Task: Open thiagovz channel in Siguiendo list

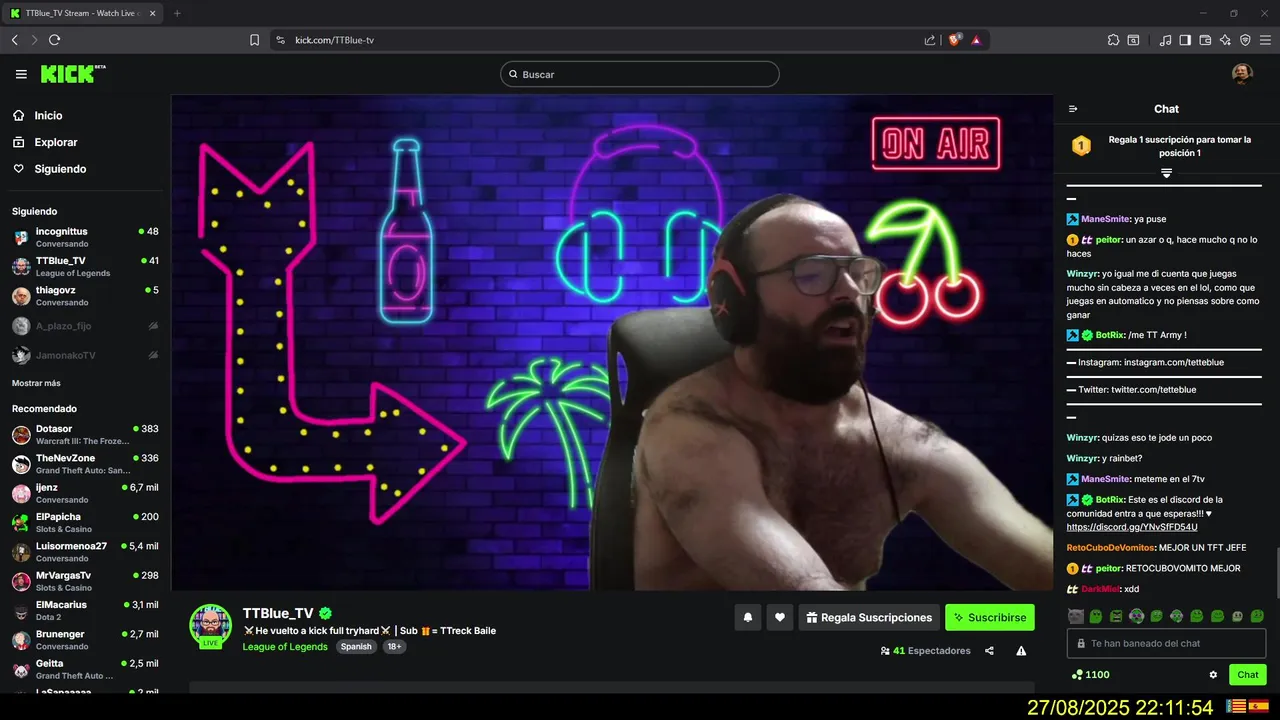Action: pos(85,296)
